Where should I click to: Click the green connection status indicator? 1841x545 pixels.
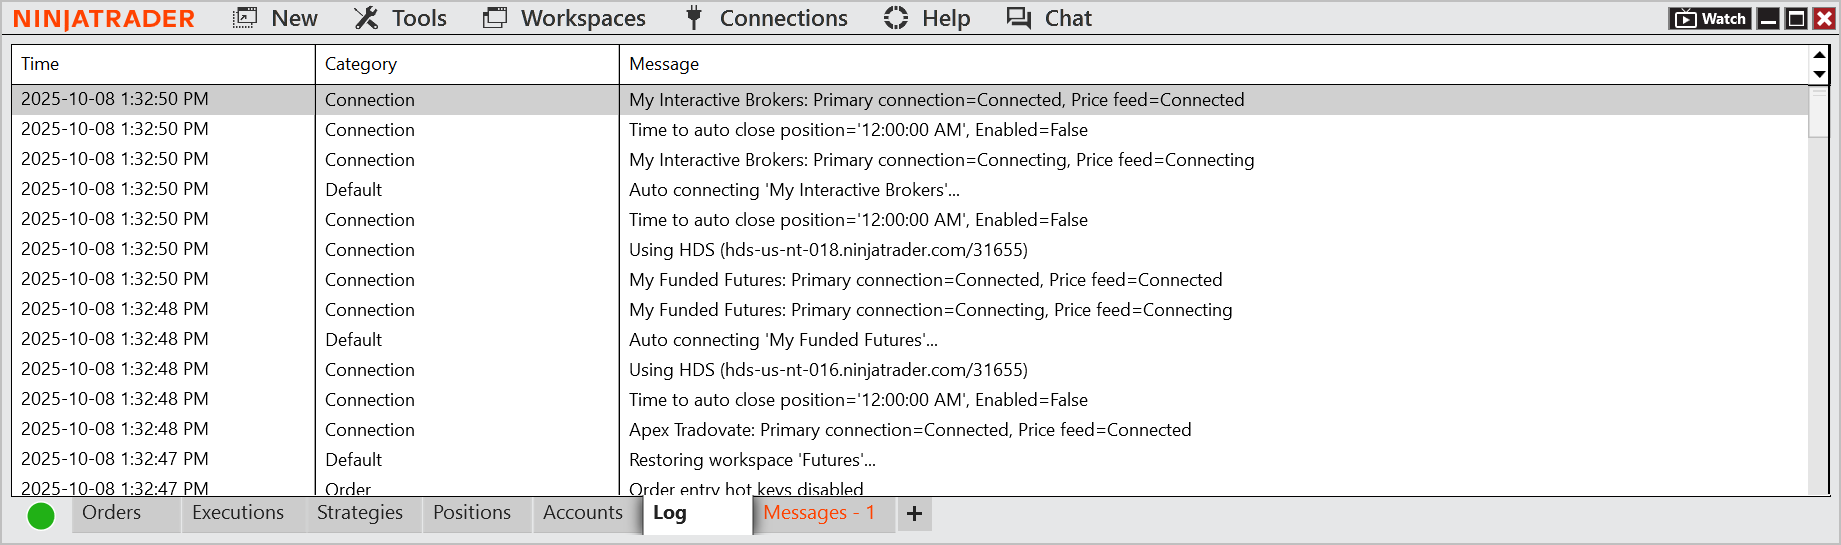pyautogui.click(x=41, y=516)
